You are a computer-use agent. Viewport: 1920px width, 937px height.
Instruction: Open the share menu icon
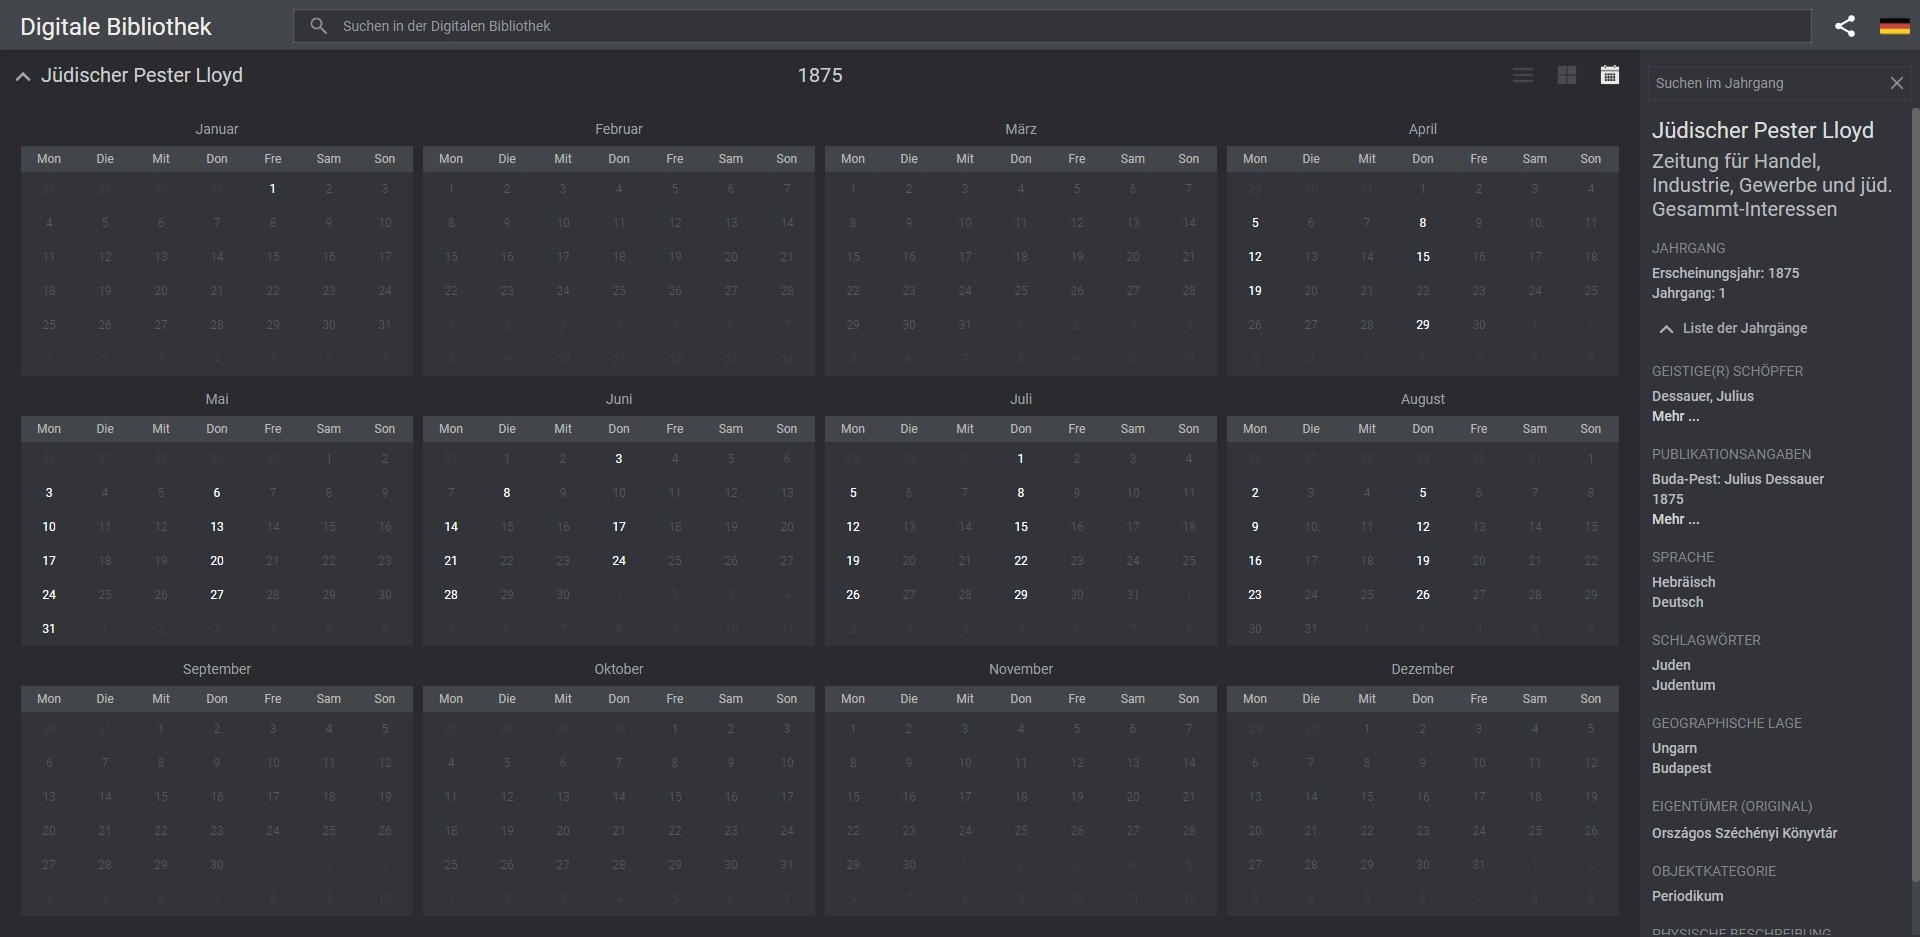click(1845, 26)
